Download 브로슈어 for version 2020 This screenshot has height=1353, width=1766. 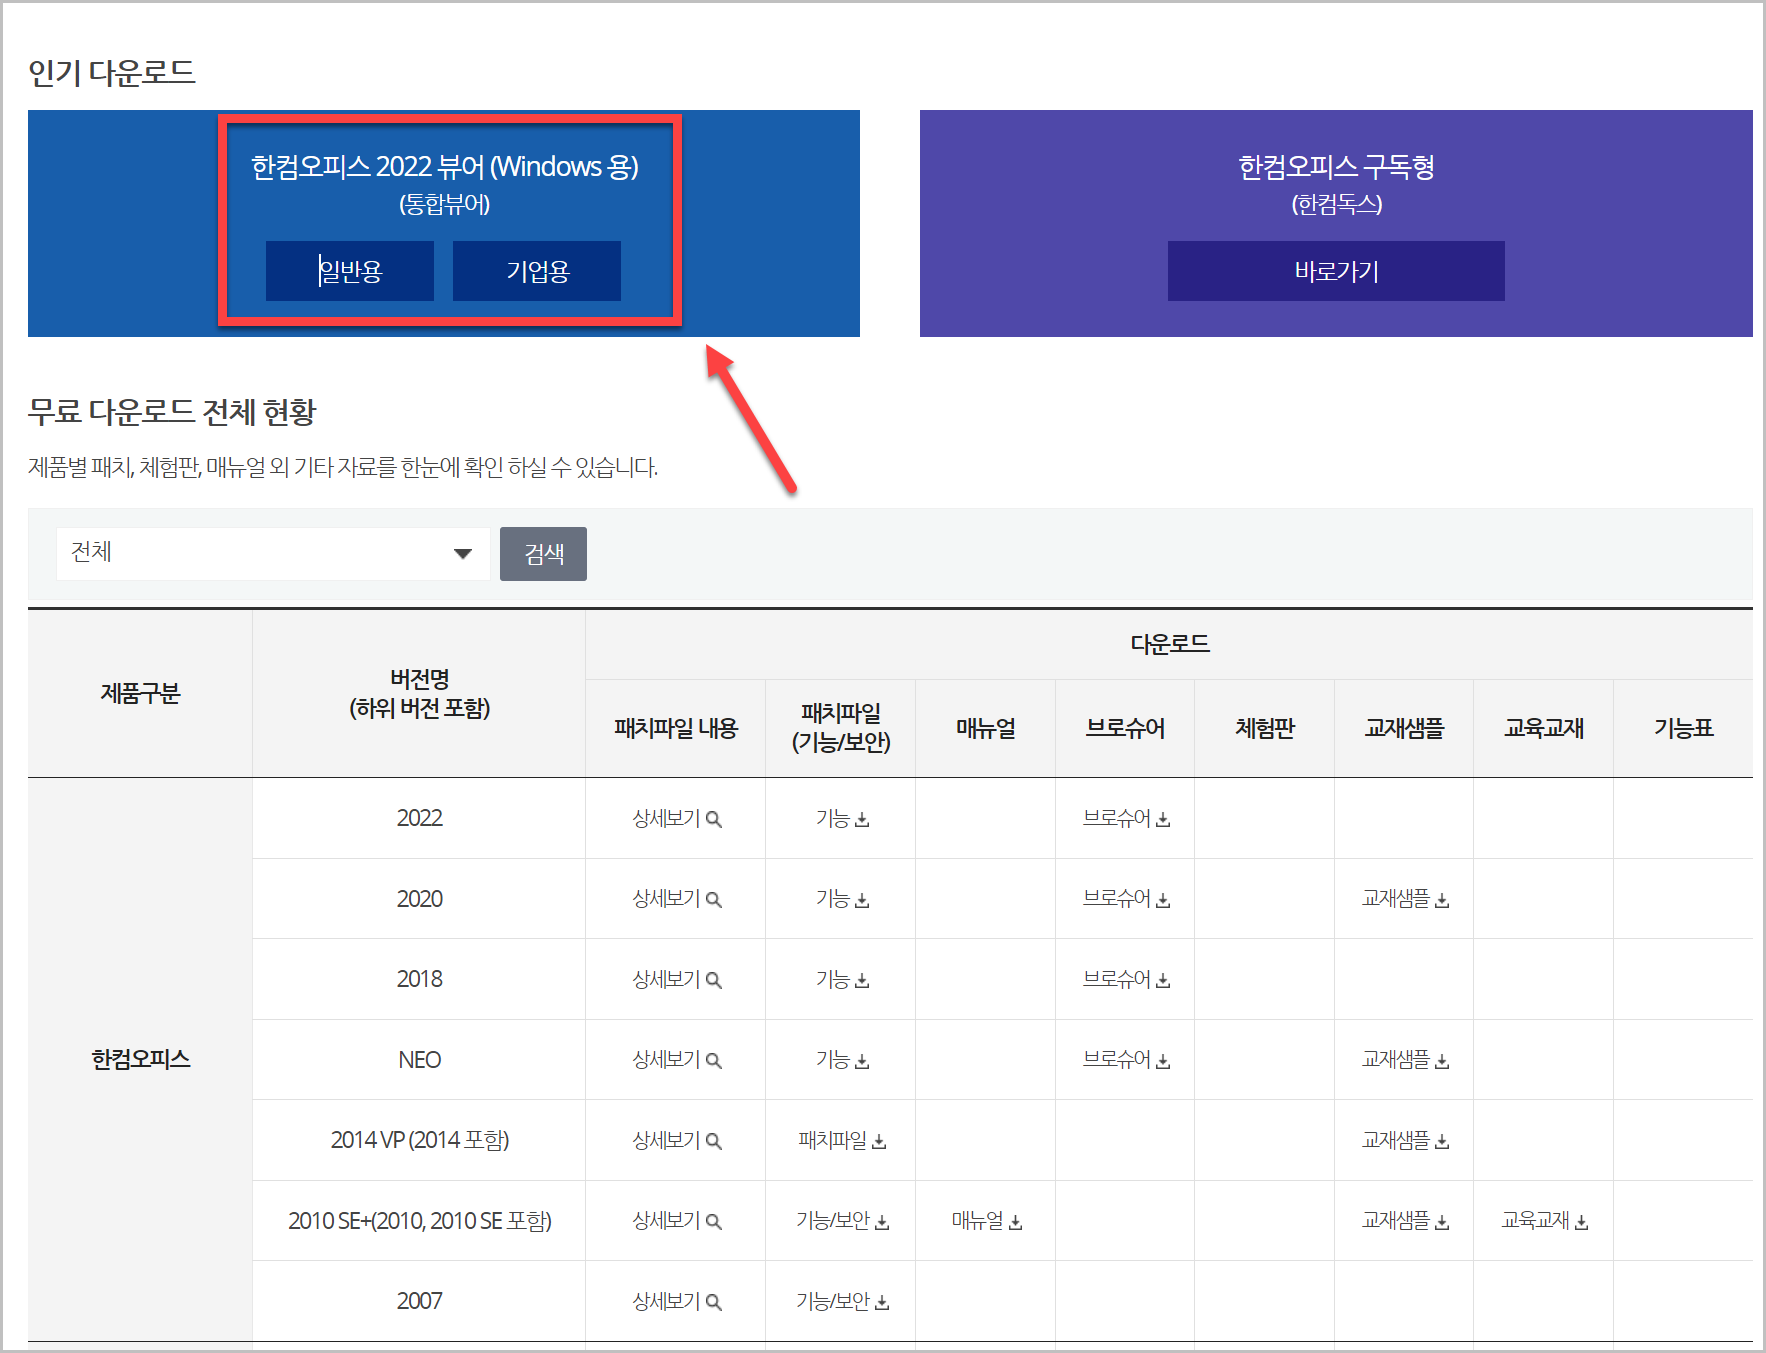(1126, 899)
